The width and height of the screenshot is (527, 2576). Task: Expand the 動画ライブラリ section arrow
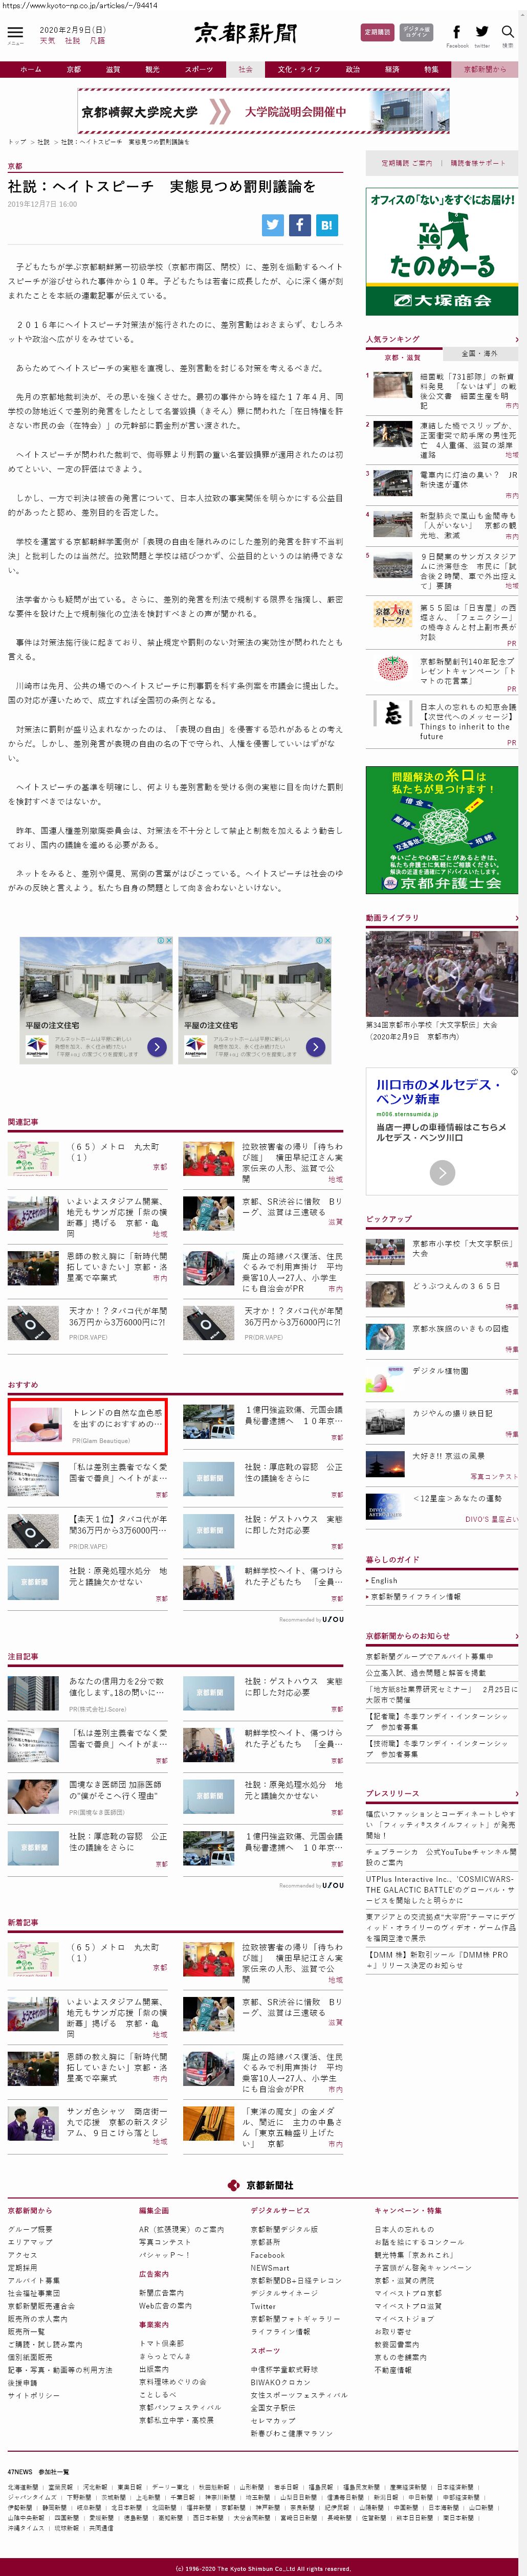pos(516,917)
